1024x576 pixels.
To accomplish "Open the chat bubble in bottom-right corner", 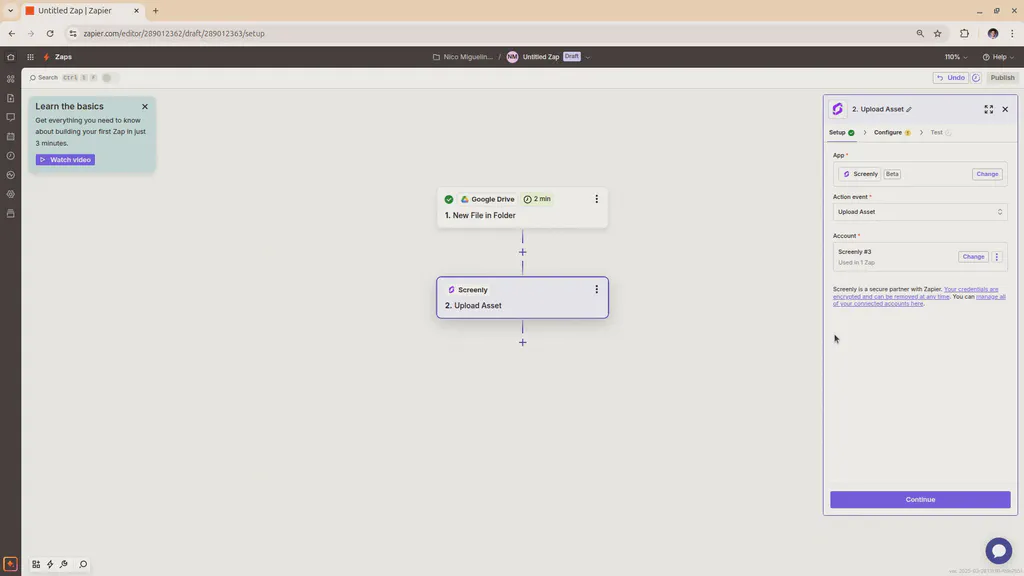I will (999, 550).
